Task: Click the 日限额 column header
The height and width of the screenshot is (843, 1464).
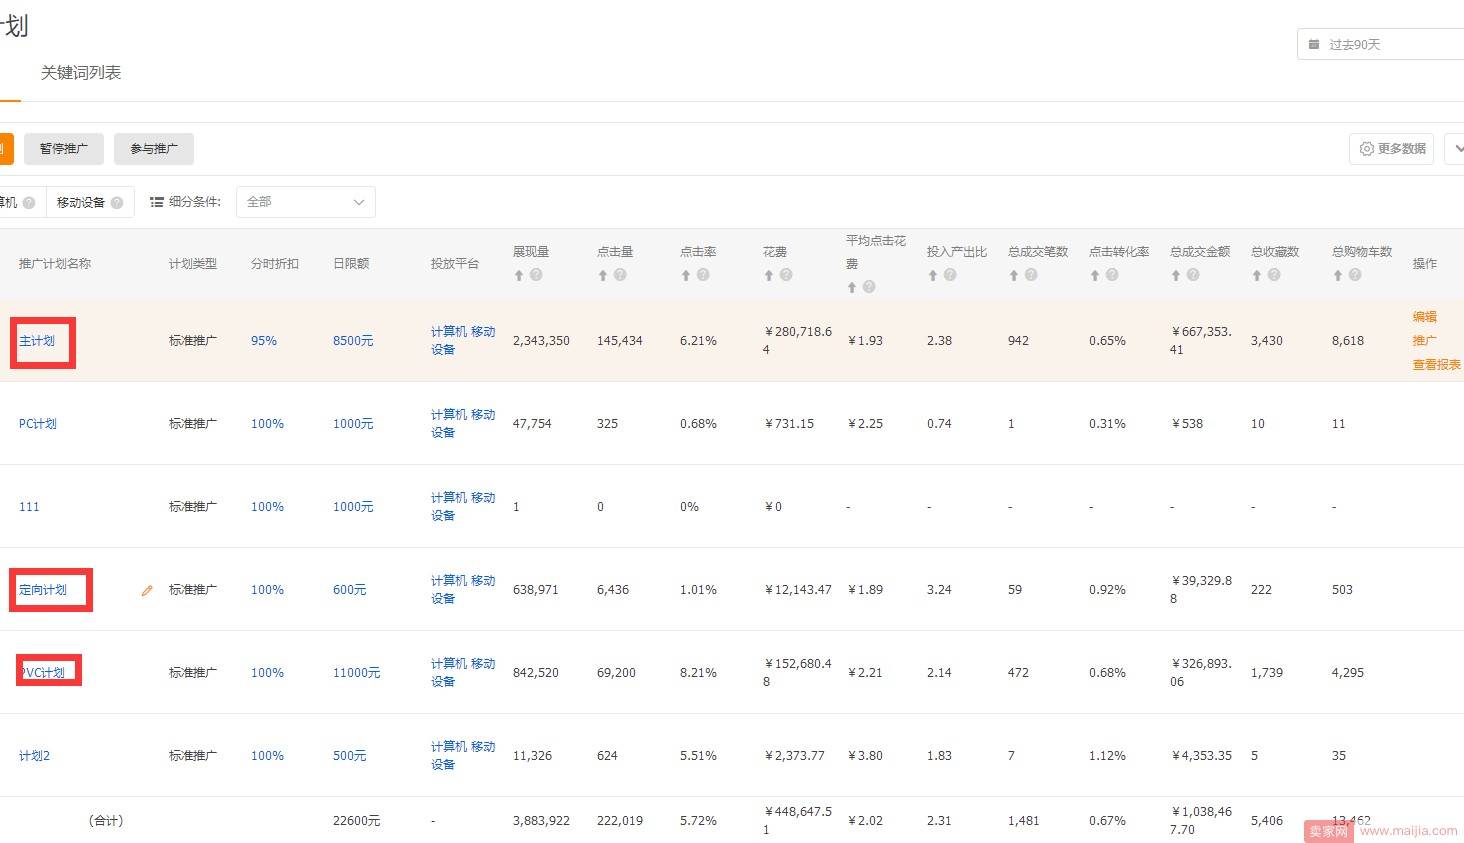Action: pos(351,264)
